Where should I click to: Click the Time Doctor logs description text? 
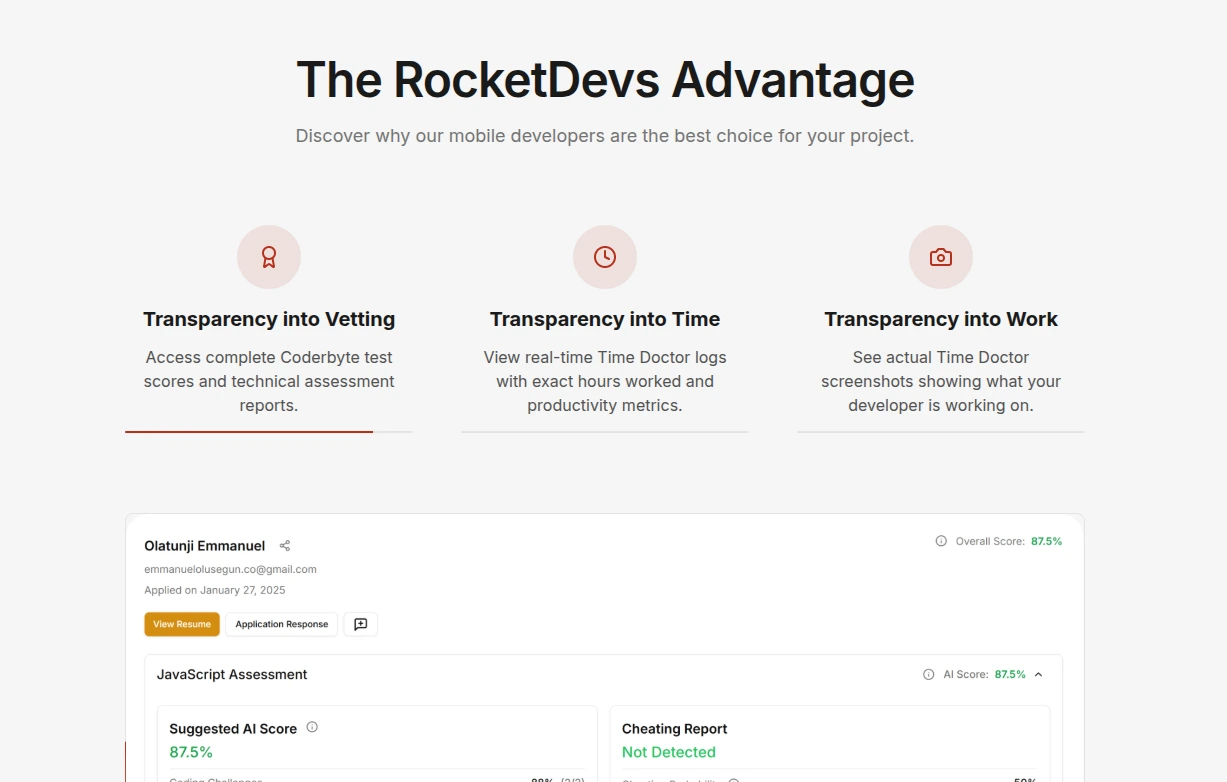click(x=605, y=381)
